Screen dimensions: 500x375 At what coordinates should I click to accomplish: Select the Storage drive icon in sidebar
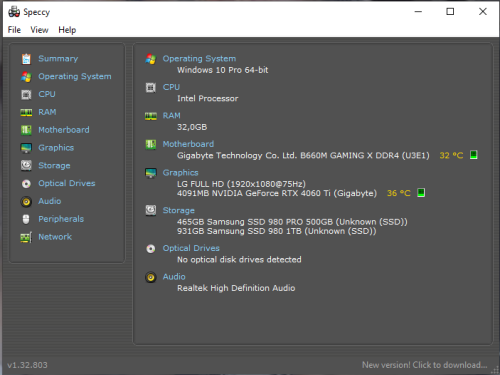26,166
